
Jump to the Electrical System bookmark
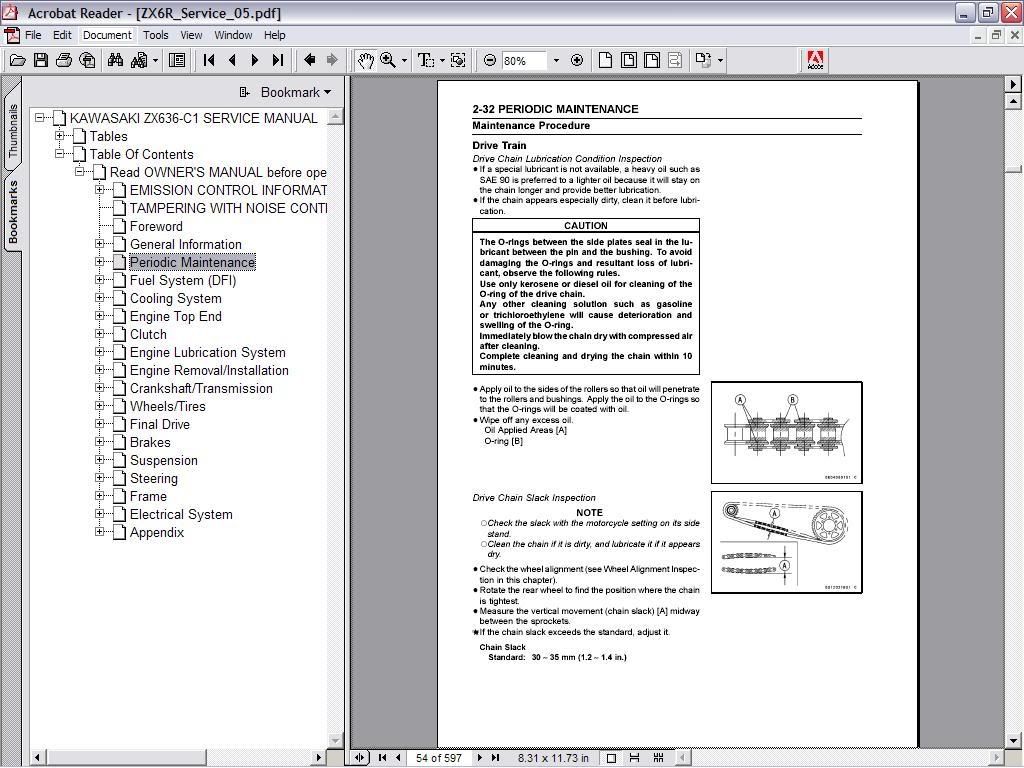tap(181, 514)
